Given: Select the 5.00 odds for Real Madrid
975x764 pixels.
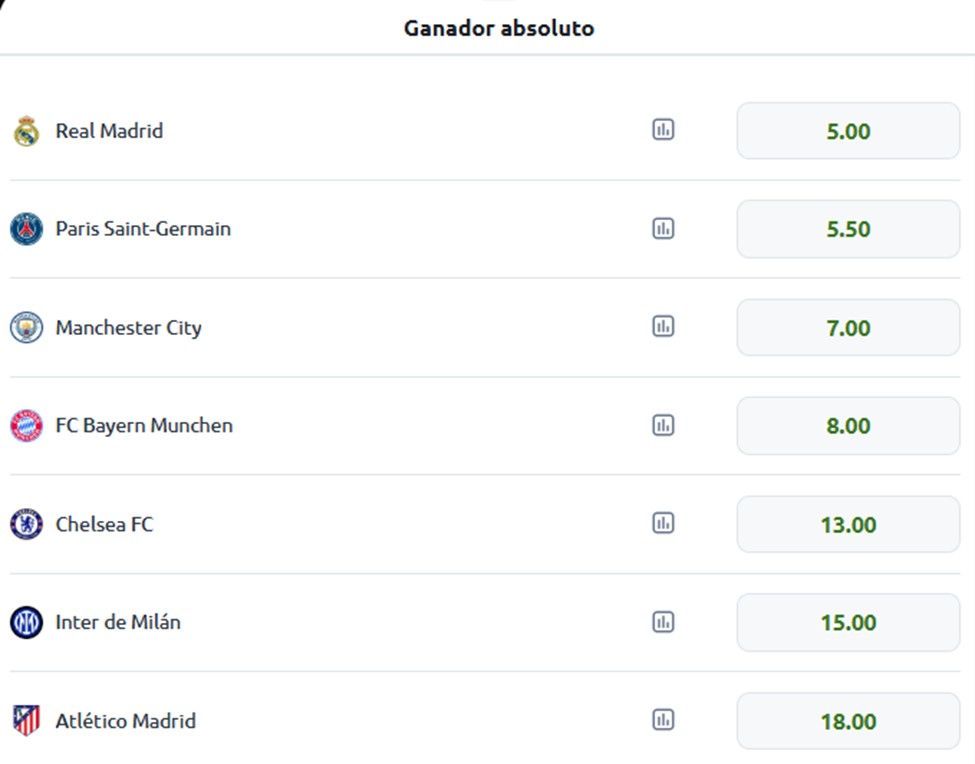Looking at the screenshot, I should click(848, 131).
